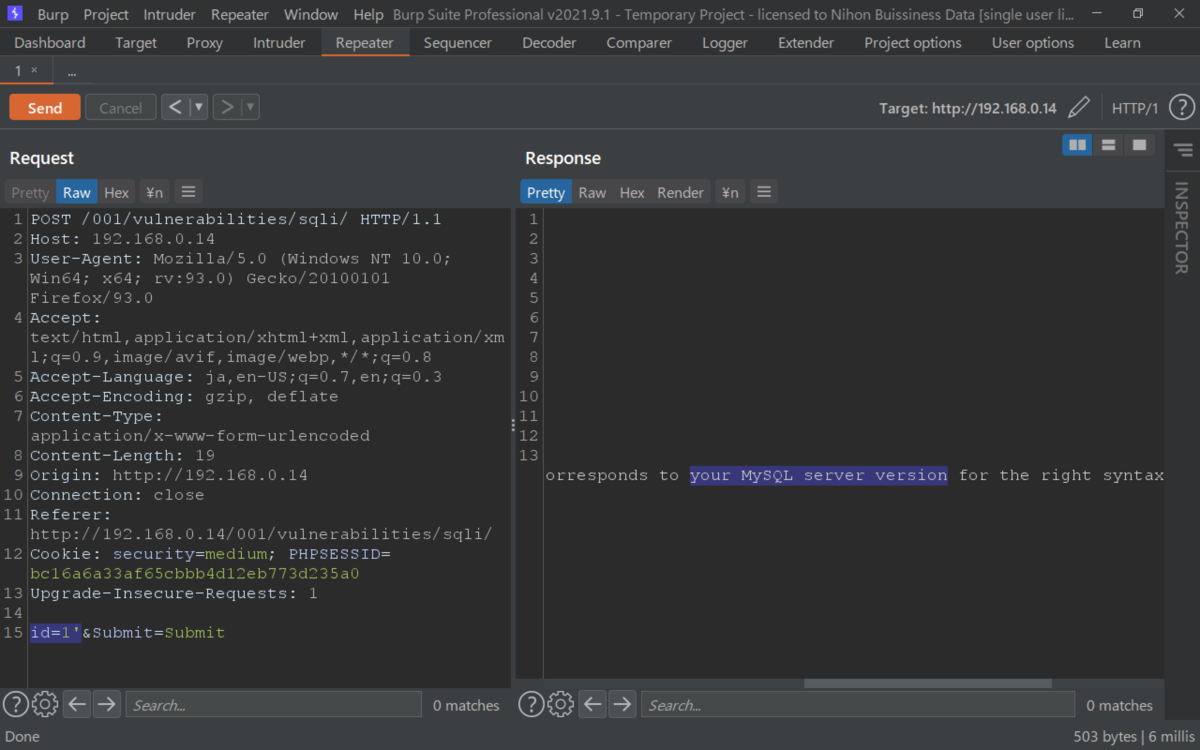This screenshot has width=1200, height=750.
Task: Switch to Comparer tab
Action: 640,43
